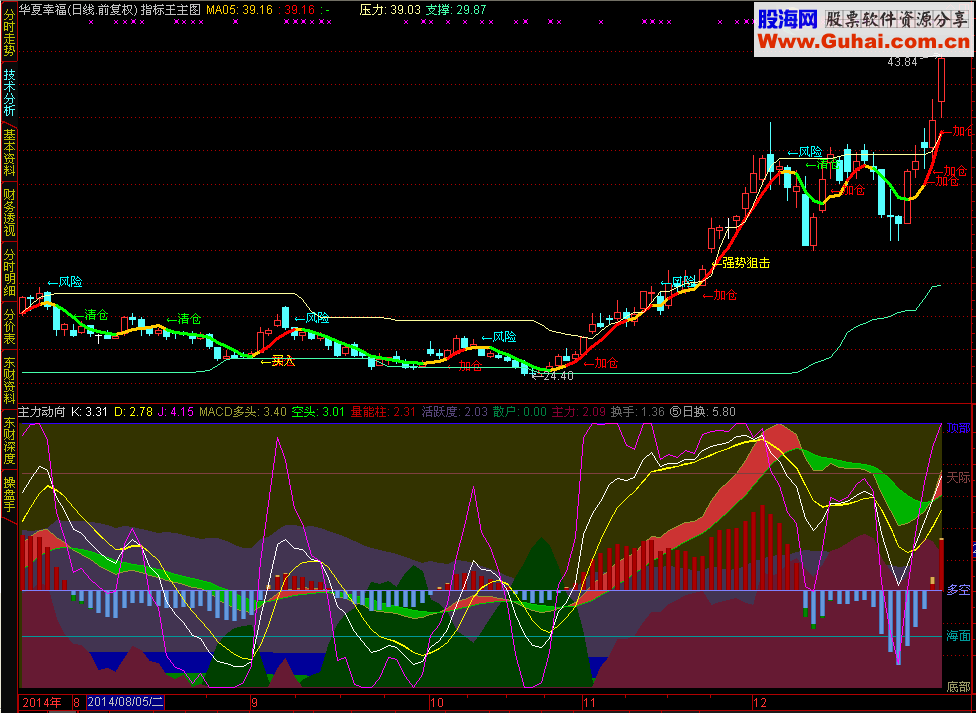The height and width of the screenshot is (713, 976).
Task: Click the 海面 level label at right
Action: 958,636
